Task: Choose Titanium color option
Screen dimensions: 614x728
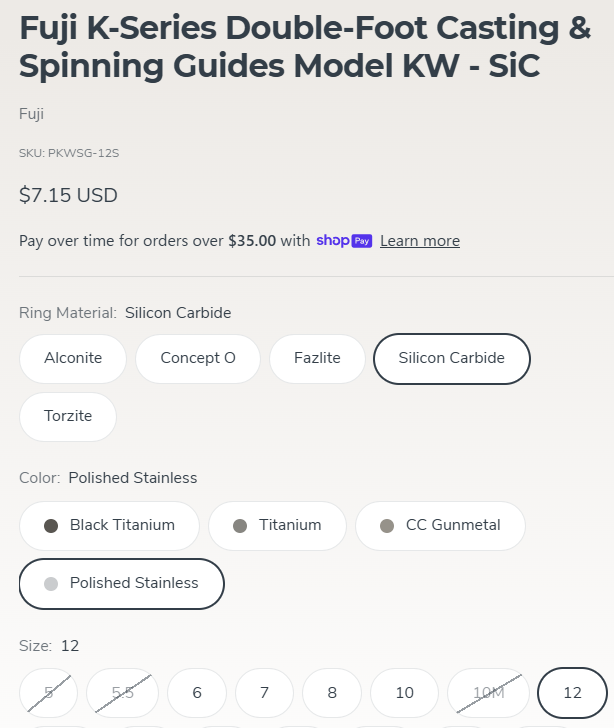Action: pos(277,526)
